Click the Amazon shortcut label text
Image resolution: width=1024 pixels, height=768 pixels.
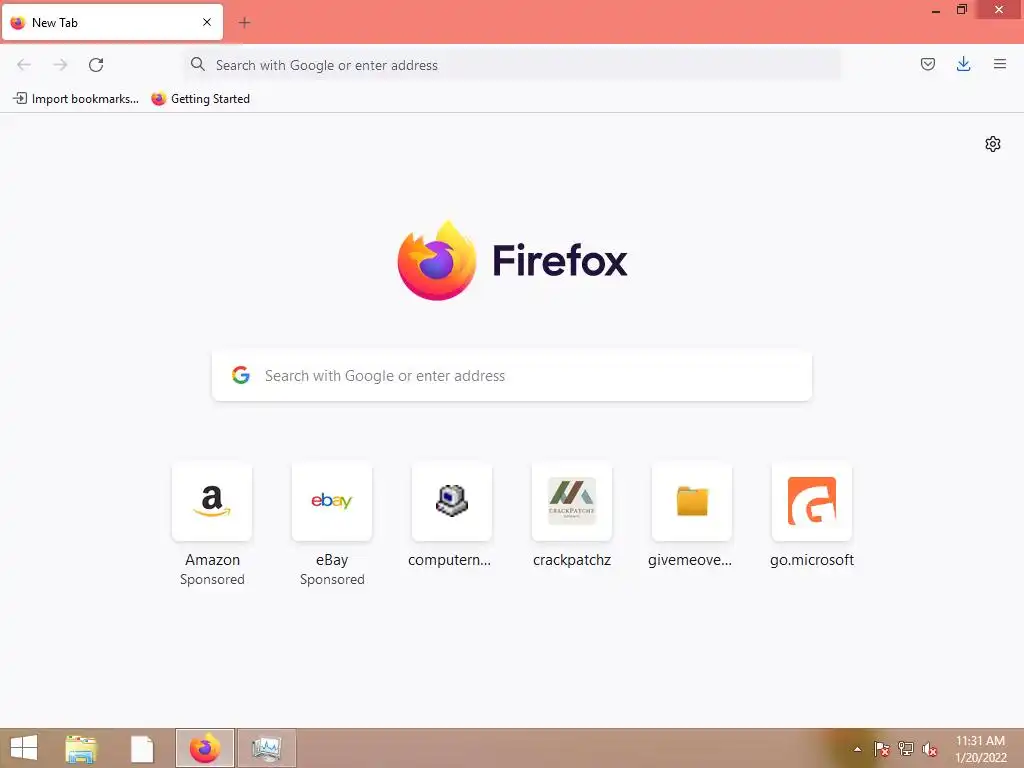tap(212, 560)
